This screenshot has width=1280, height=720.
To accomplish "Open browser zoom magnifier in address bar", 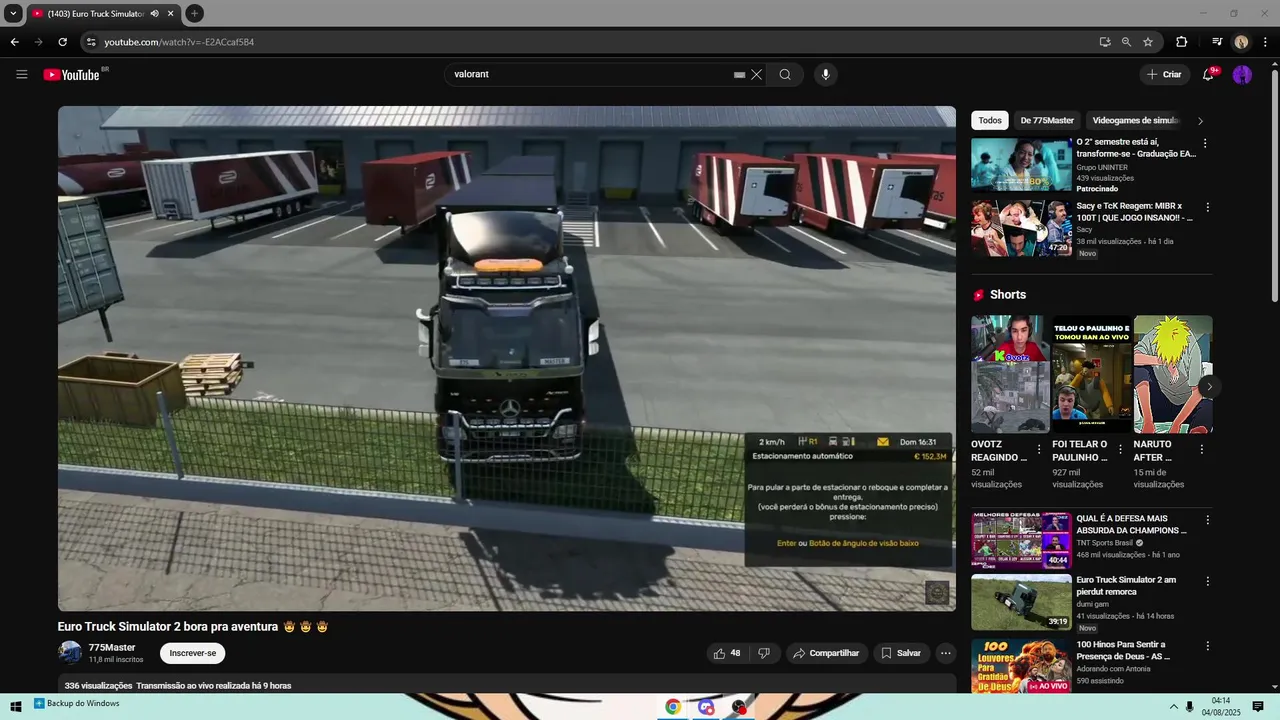I will [x=1126, y=42].
